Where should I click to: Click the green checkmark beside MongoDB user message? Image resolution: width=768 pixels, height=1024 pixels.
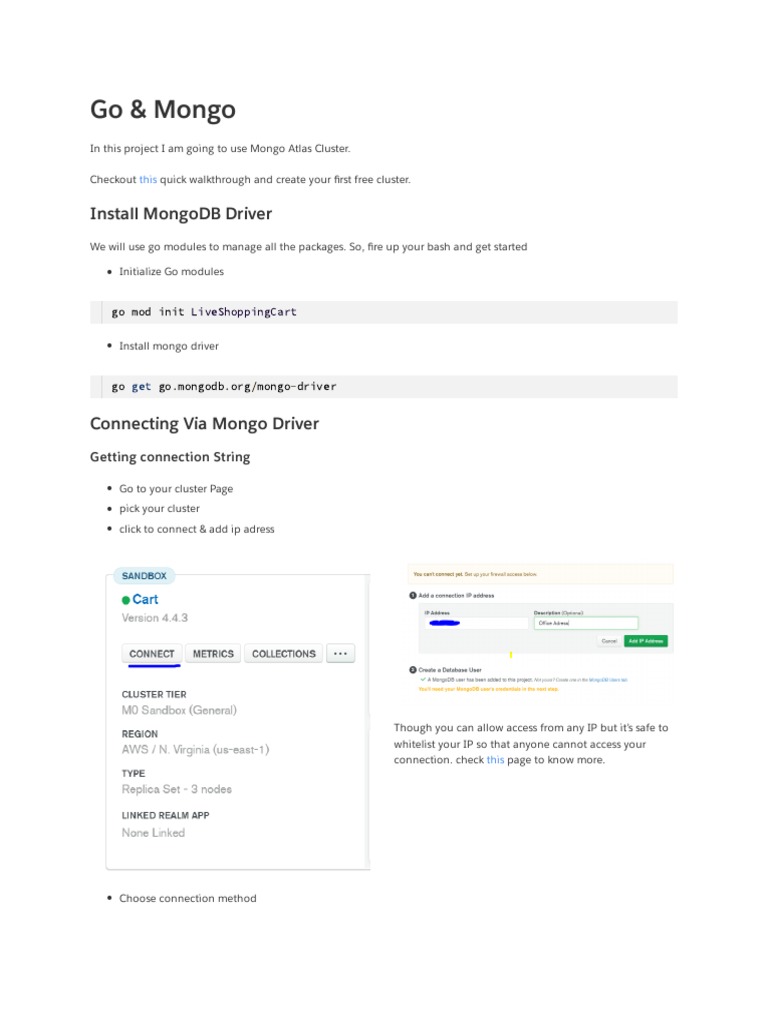coord(422,679)
